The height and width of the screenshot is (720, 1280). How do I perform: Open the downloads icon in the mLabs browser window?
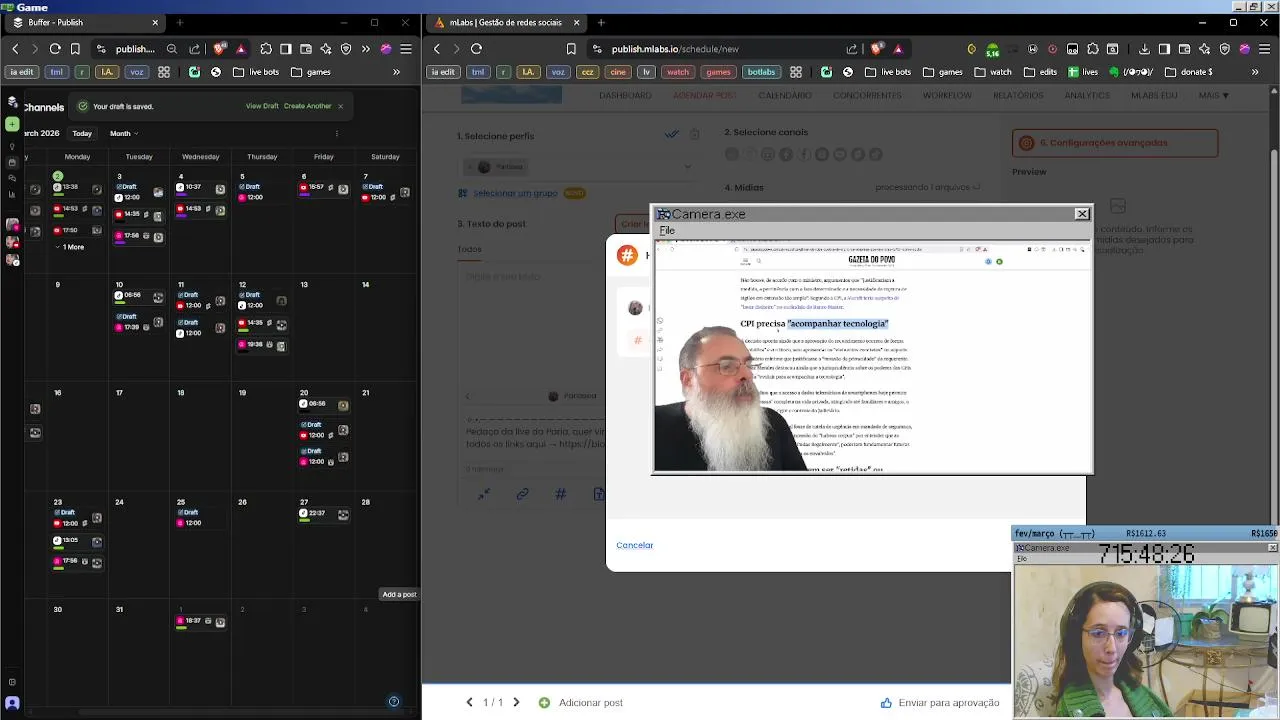pyautogui.click(x=1144, y=48)
